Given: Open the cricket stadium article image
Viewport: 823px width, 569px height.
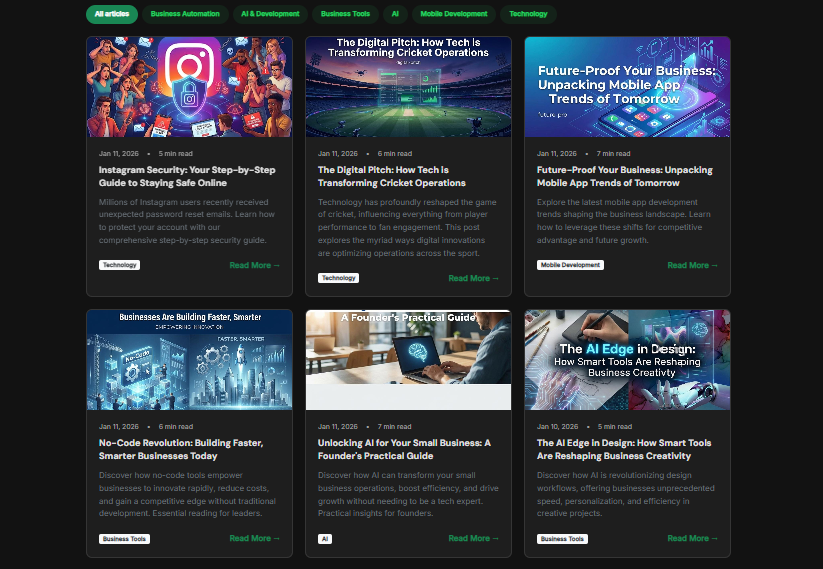Looking at the screenshot, I should (408, 87).
